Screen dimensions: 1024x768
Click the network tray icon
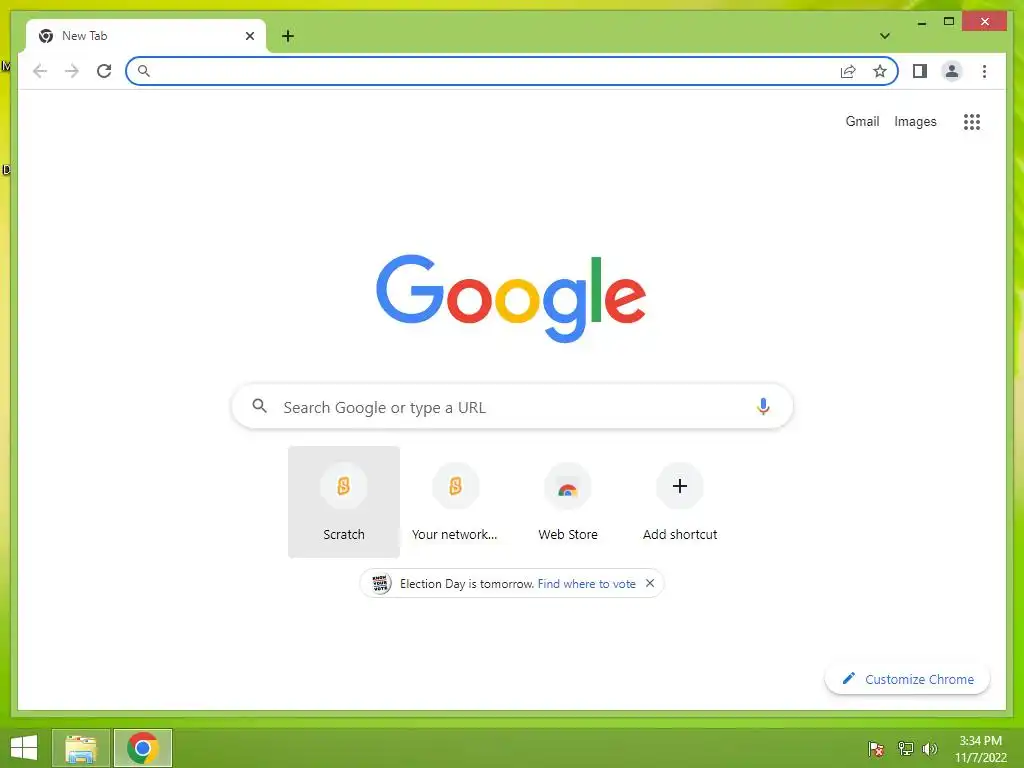(x=906, y=749)
